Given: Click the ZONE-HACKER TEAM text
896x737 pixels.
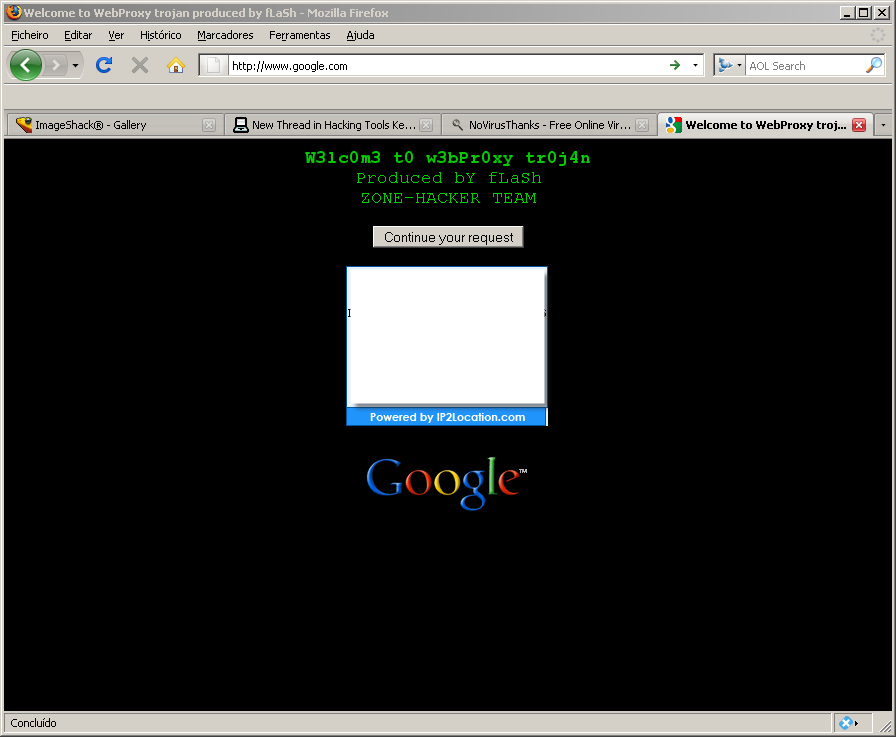Looking at the screenshot, I should point(449,198).
